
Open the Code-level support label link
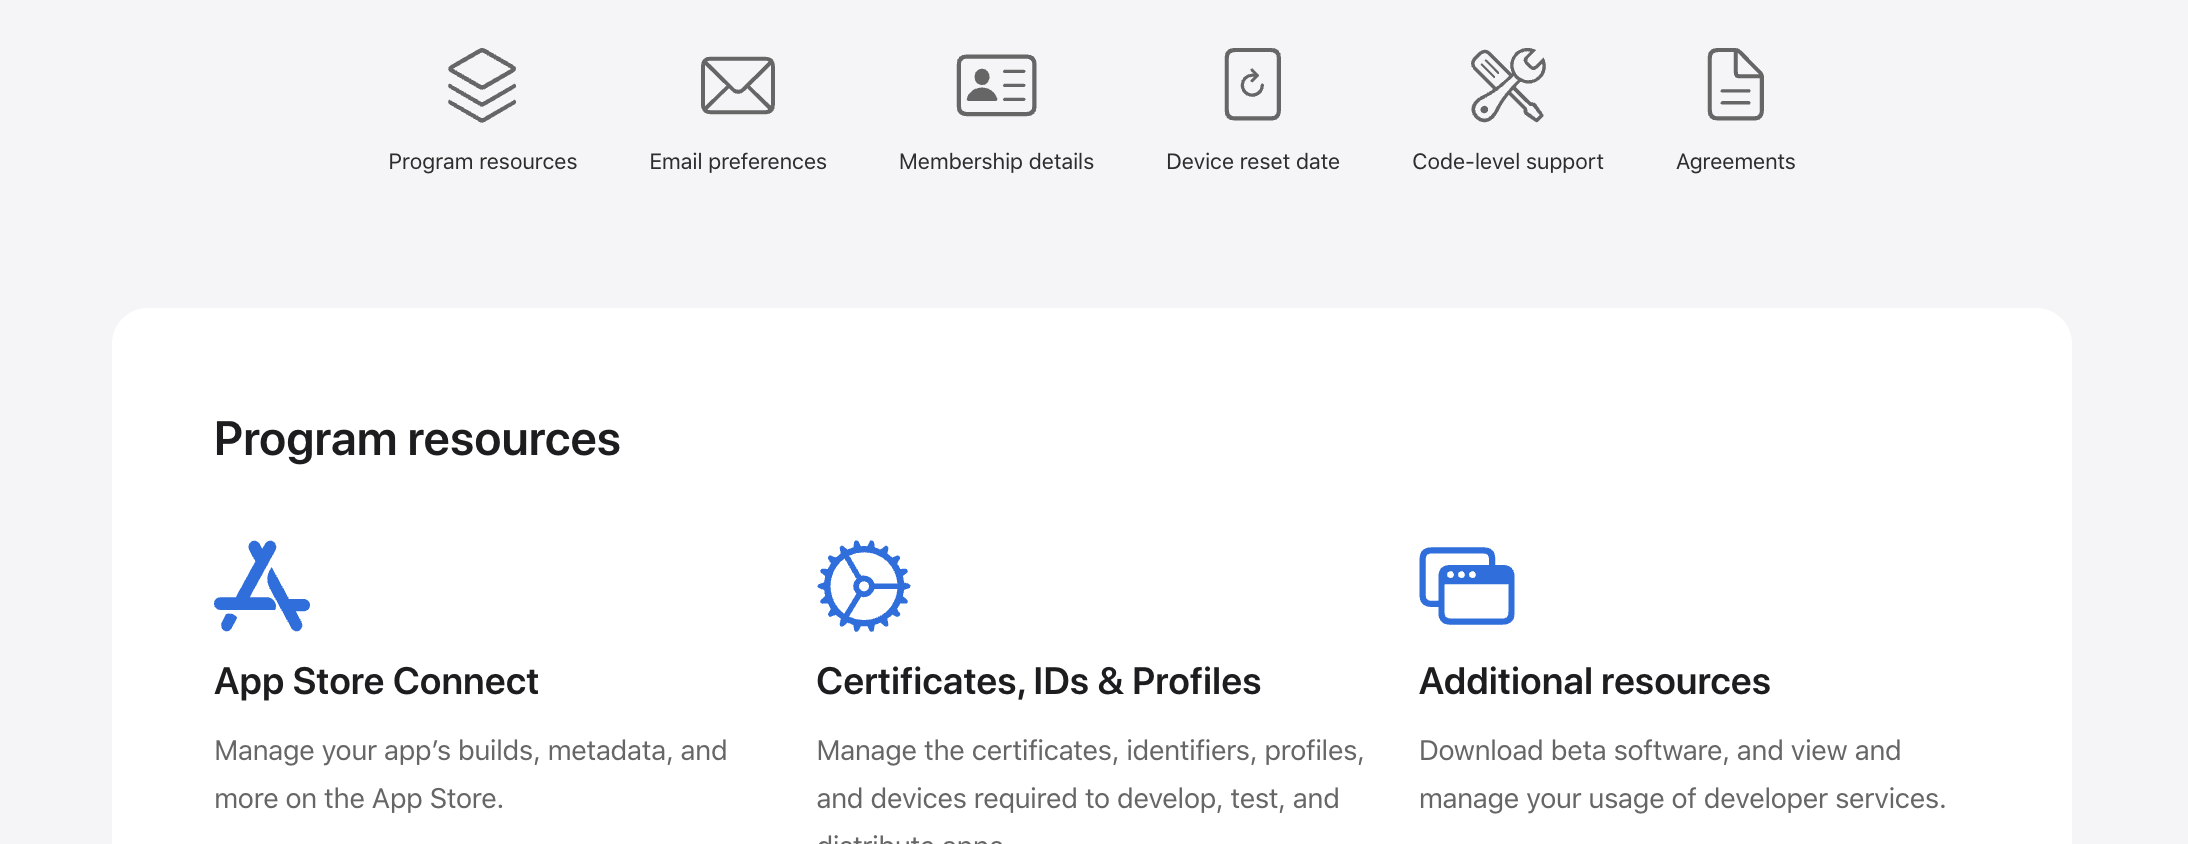pos(1508,162)
